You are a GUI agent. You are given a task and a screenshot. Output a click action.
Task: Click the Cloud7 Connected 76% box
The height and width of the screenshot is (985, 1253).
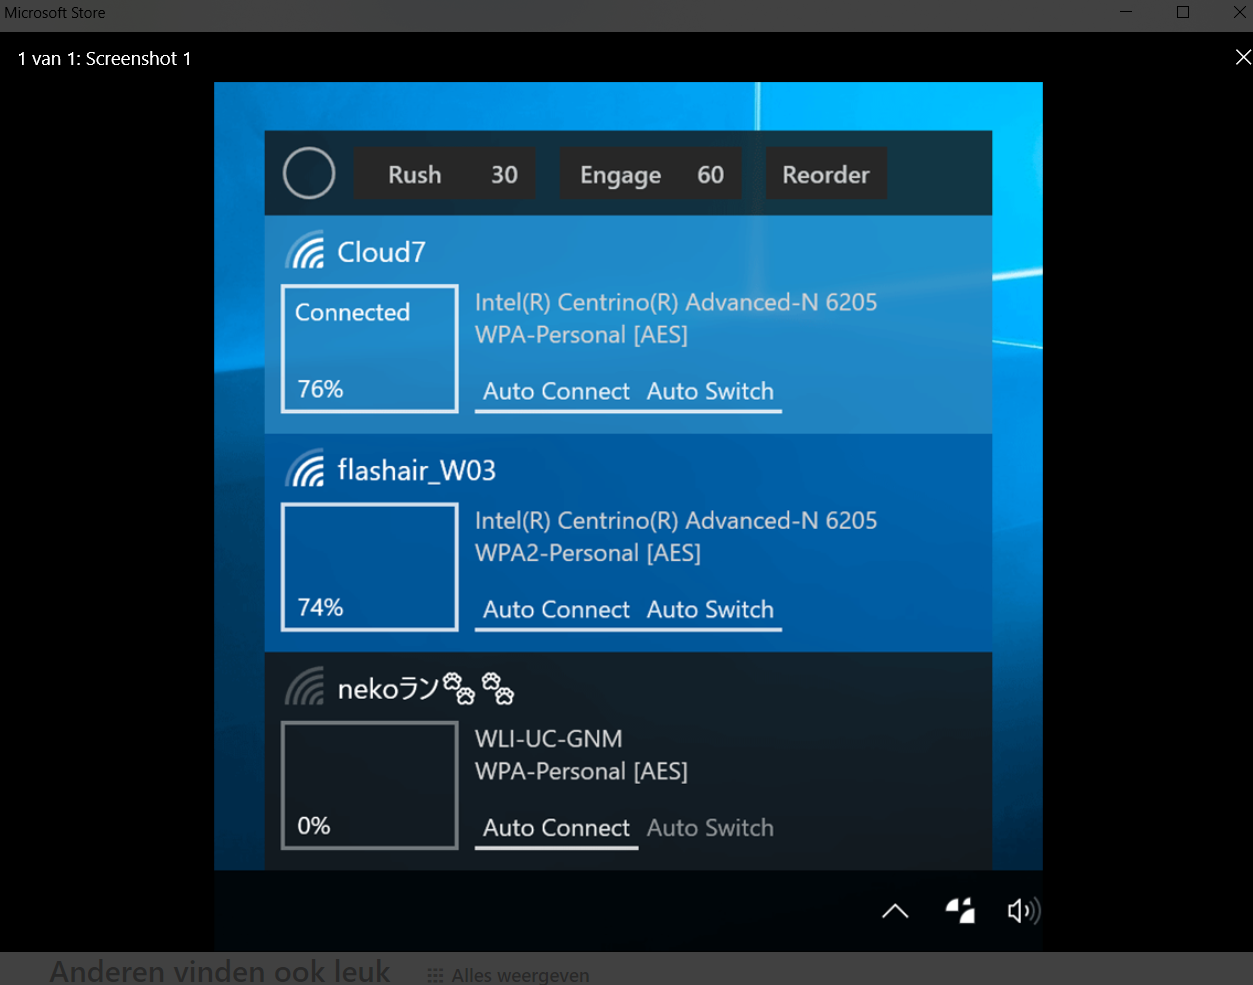[x=370, y=349]
